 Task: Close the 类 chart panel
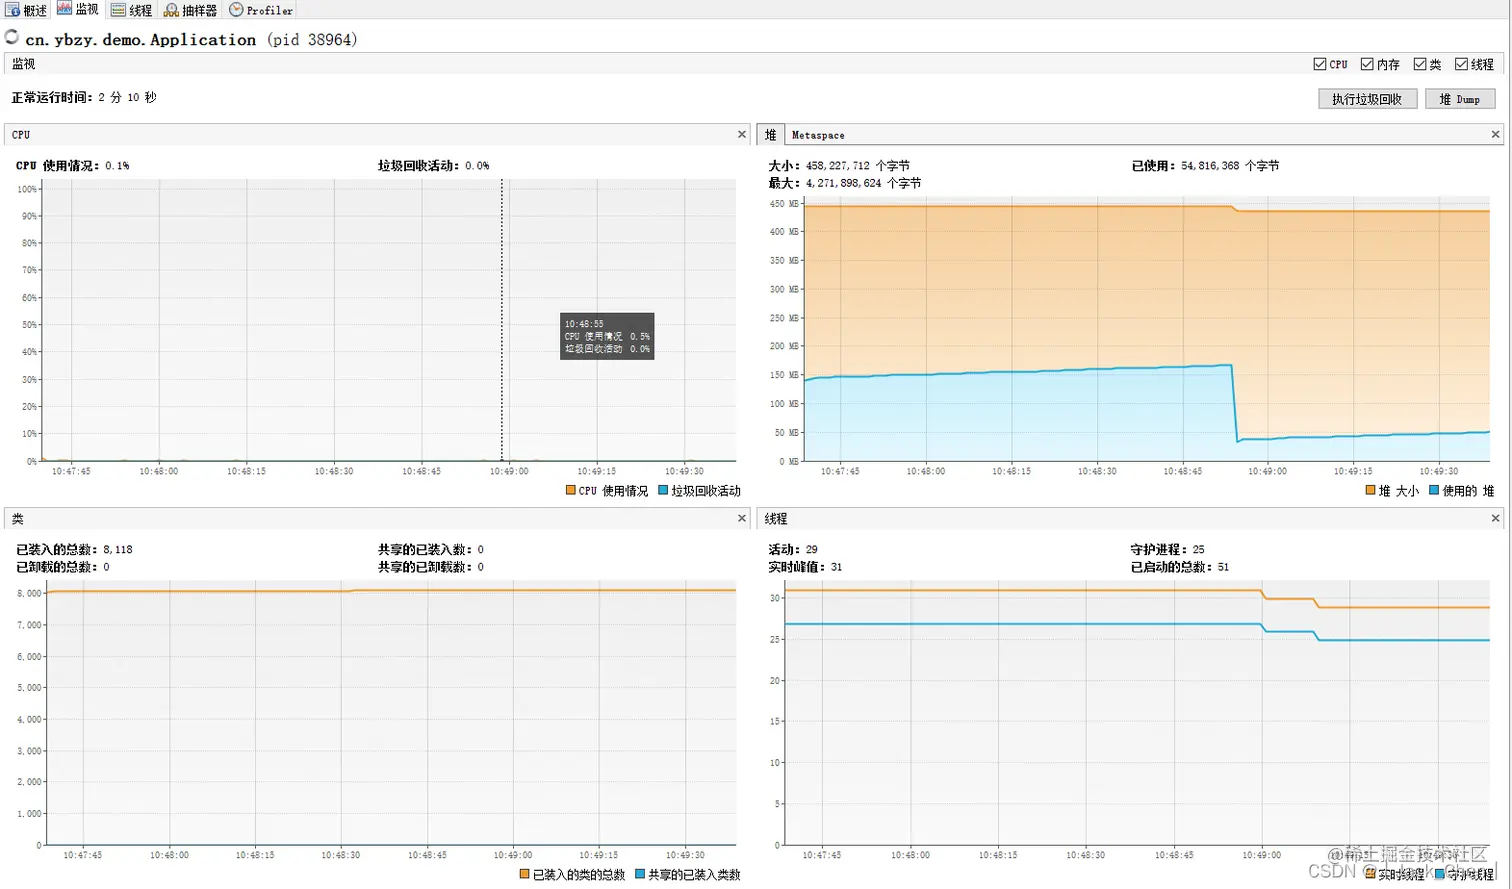[742, 518]
